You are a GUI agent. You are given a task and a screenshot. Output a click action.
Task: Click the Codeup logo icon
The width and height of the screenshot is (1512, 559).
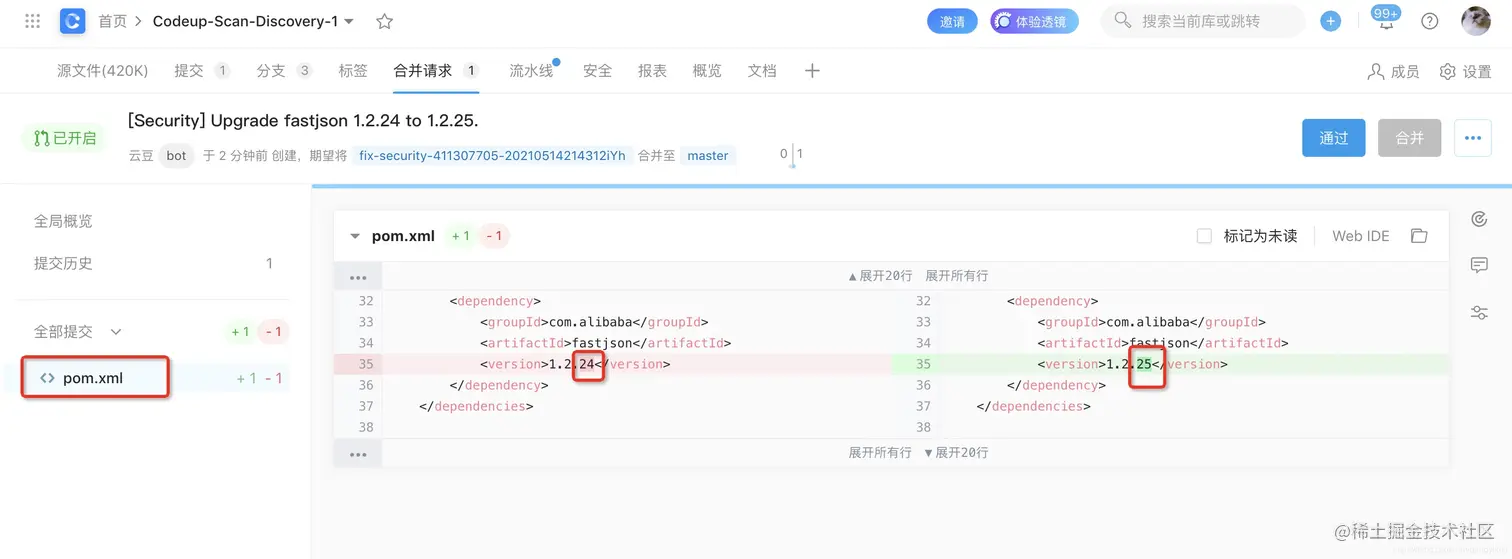(x=72, y=21)
